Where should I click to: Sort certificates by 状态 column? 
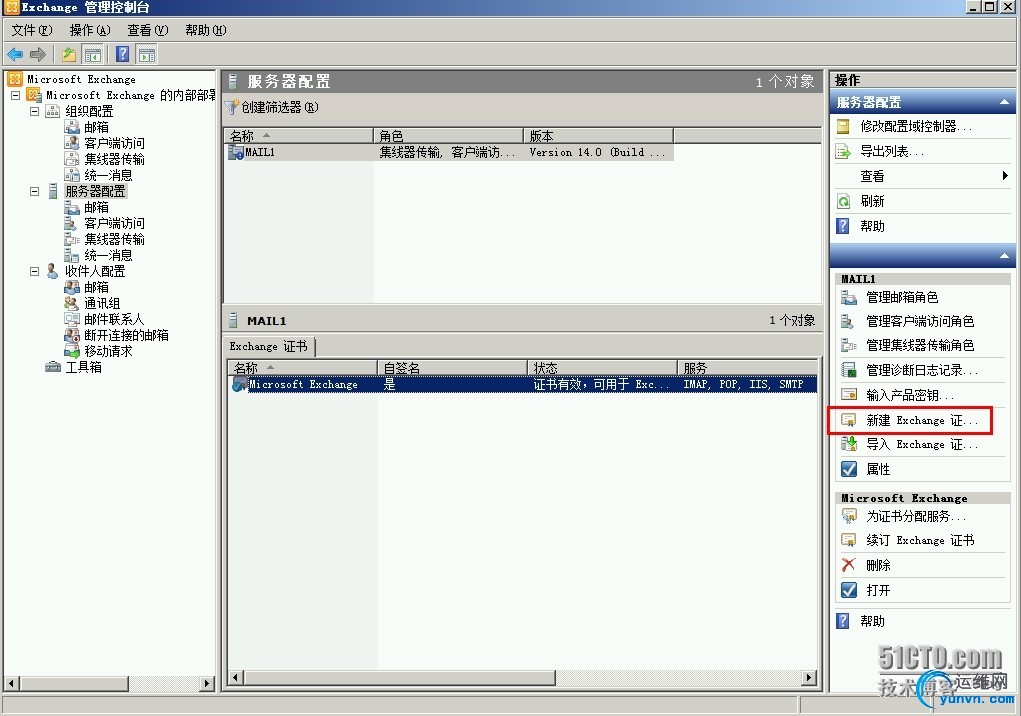click(x=602, y=368)
